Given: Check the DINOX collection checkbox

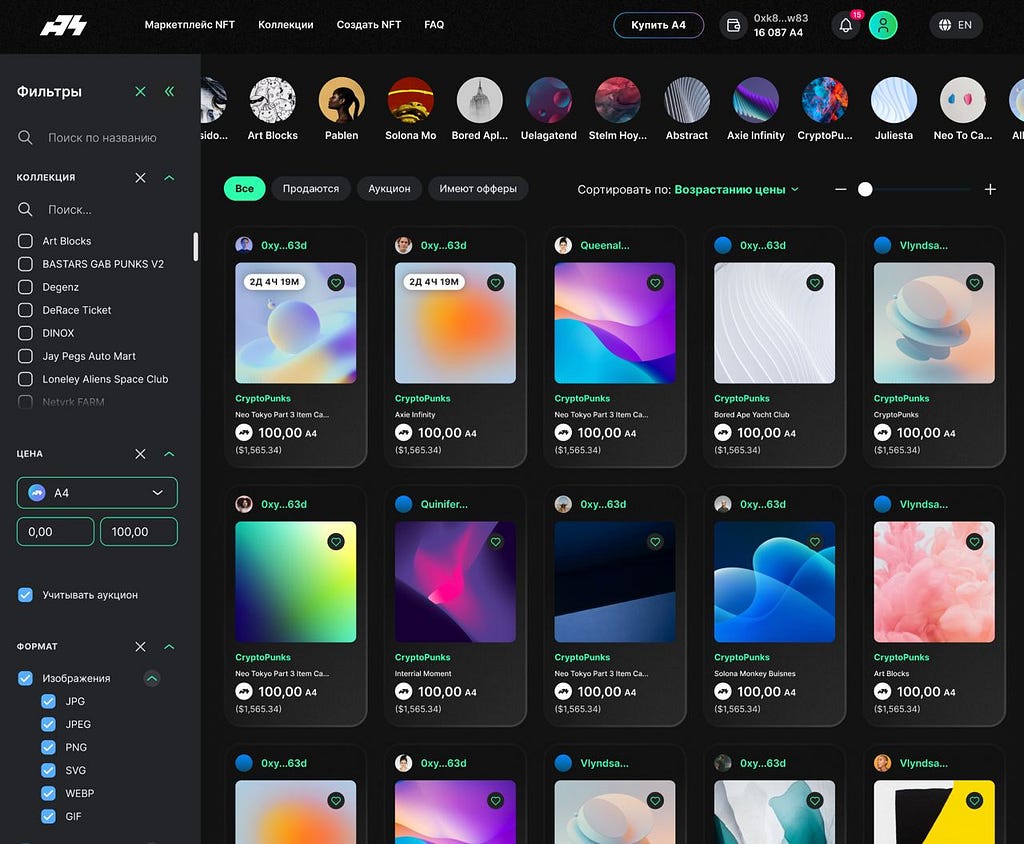Looking at the screenshot, I should [25, 333].
